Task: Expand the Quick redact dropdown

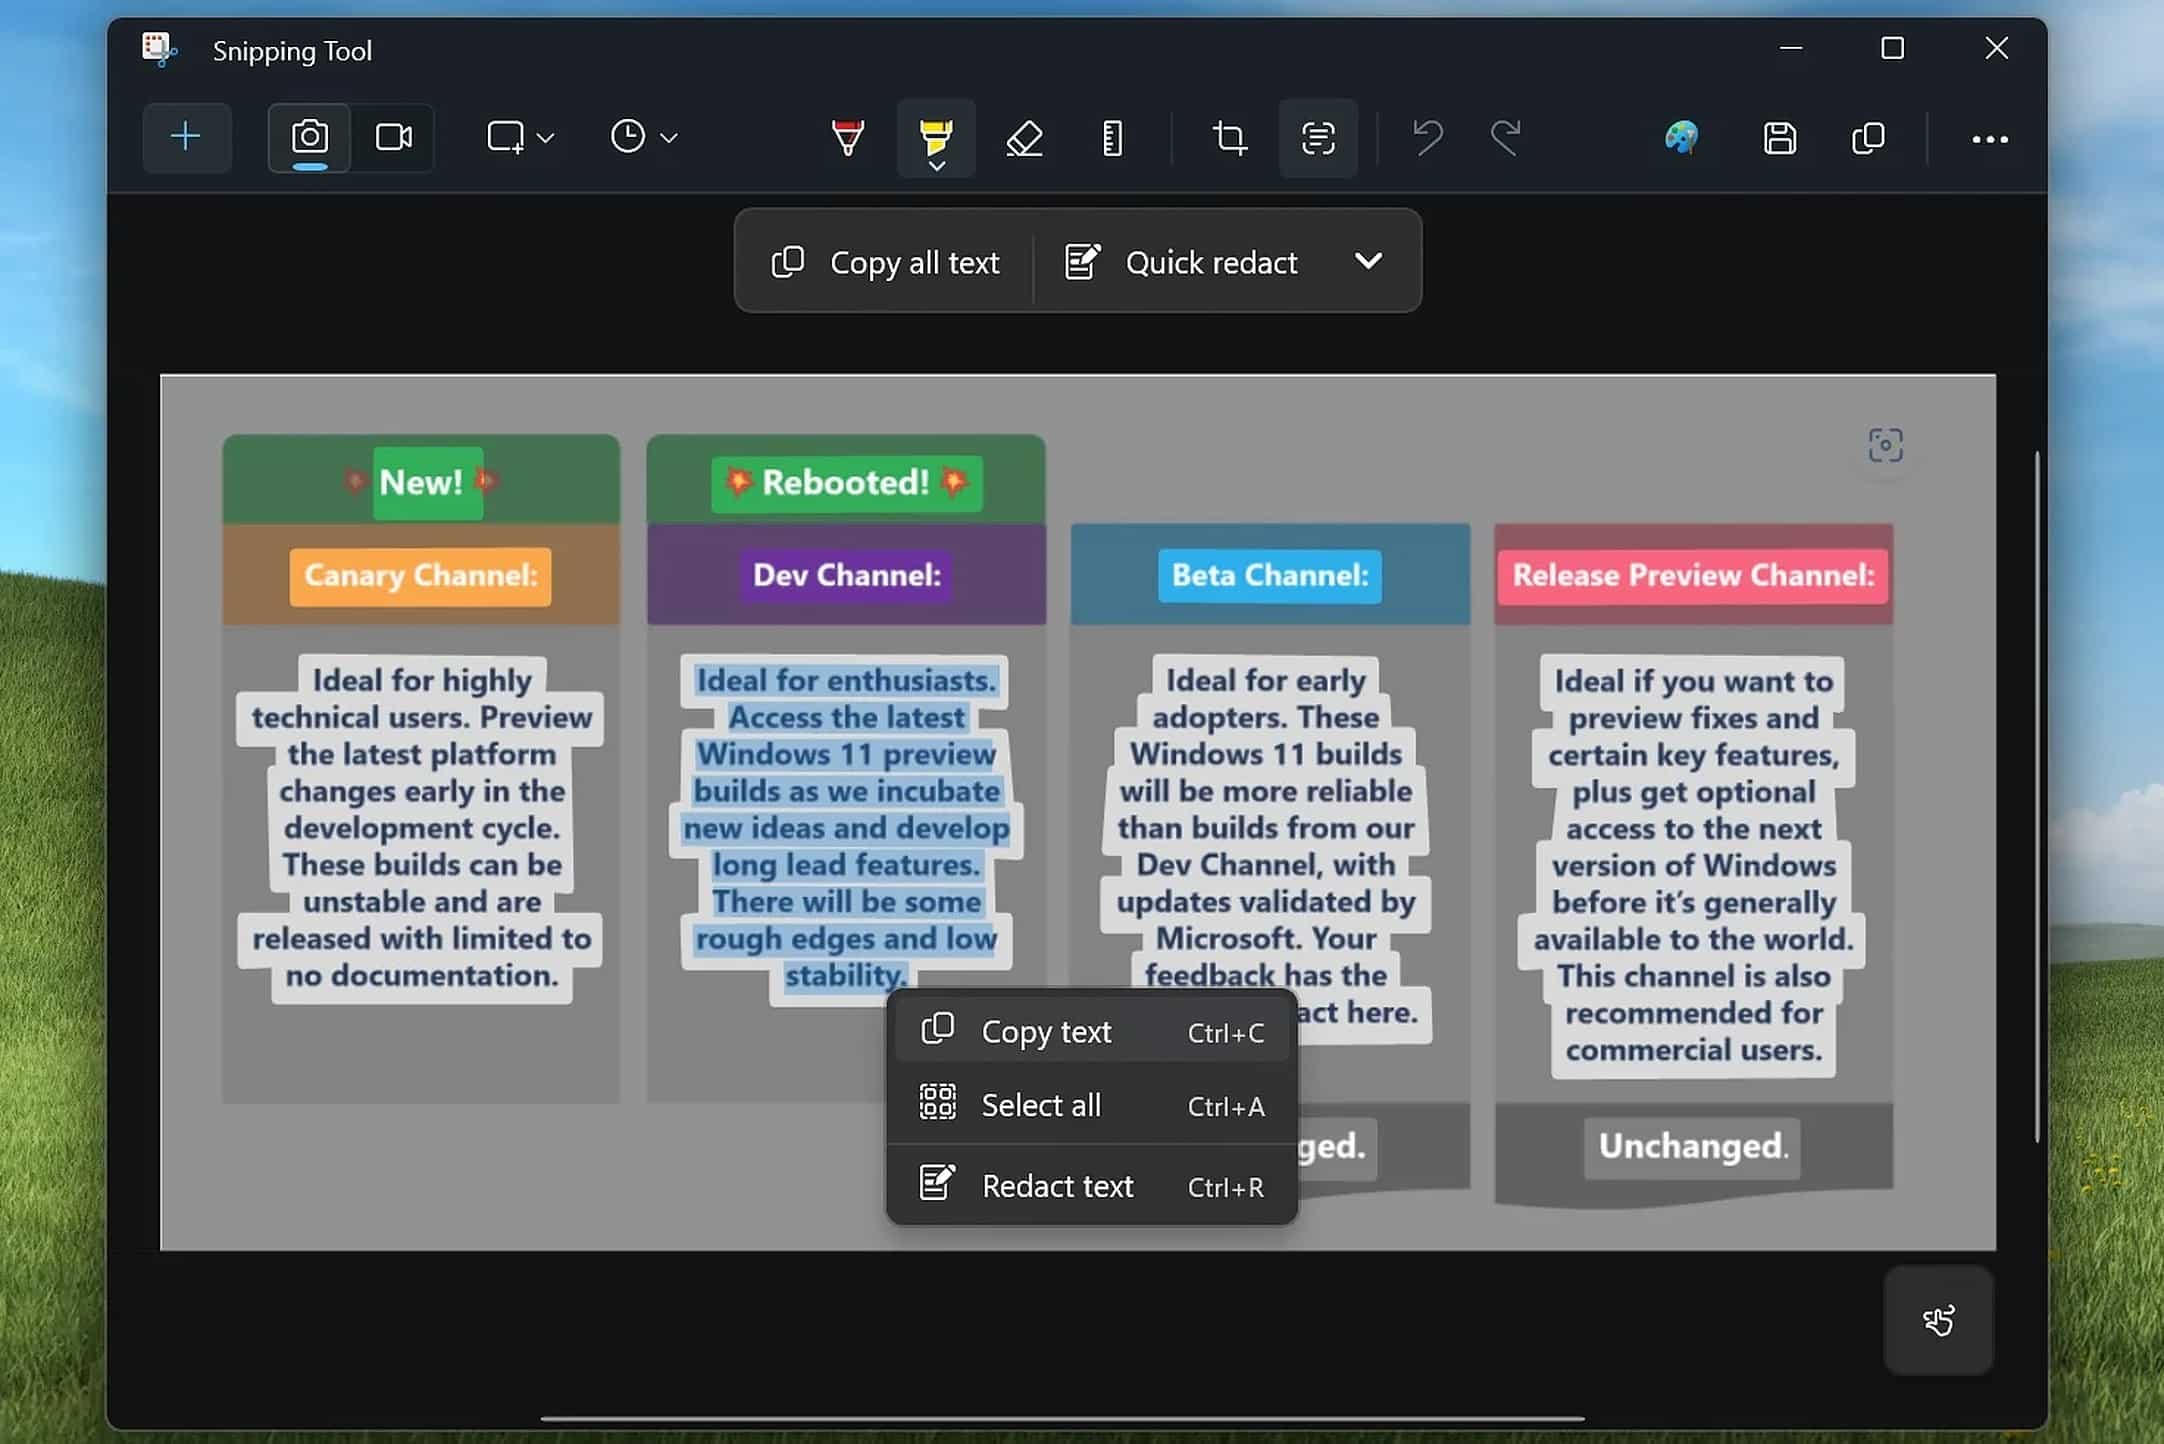Action: tap(1368, 261)
